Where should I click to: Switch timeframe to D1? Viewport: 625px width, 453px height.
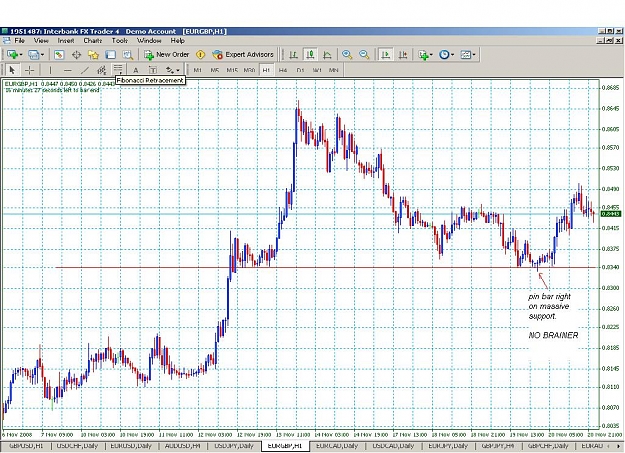coord(300,70)
